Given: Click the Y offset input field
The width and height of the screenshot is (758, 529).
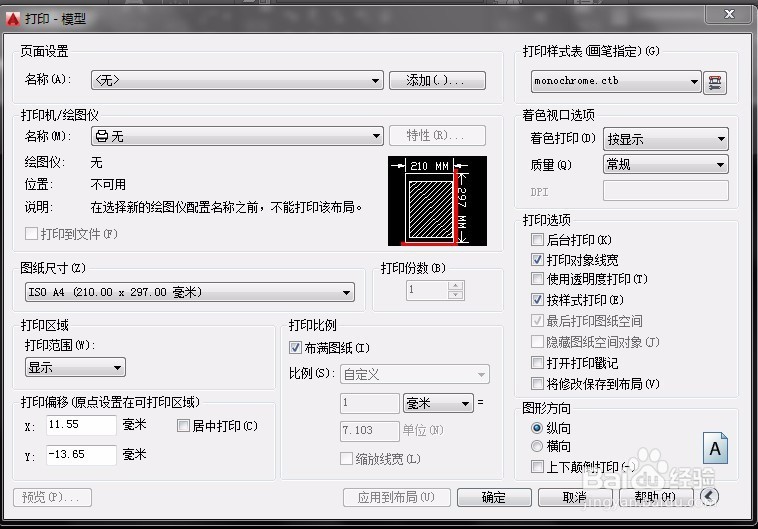Looking at the screenshot, I should click(81, 455).
